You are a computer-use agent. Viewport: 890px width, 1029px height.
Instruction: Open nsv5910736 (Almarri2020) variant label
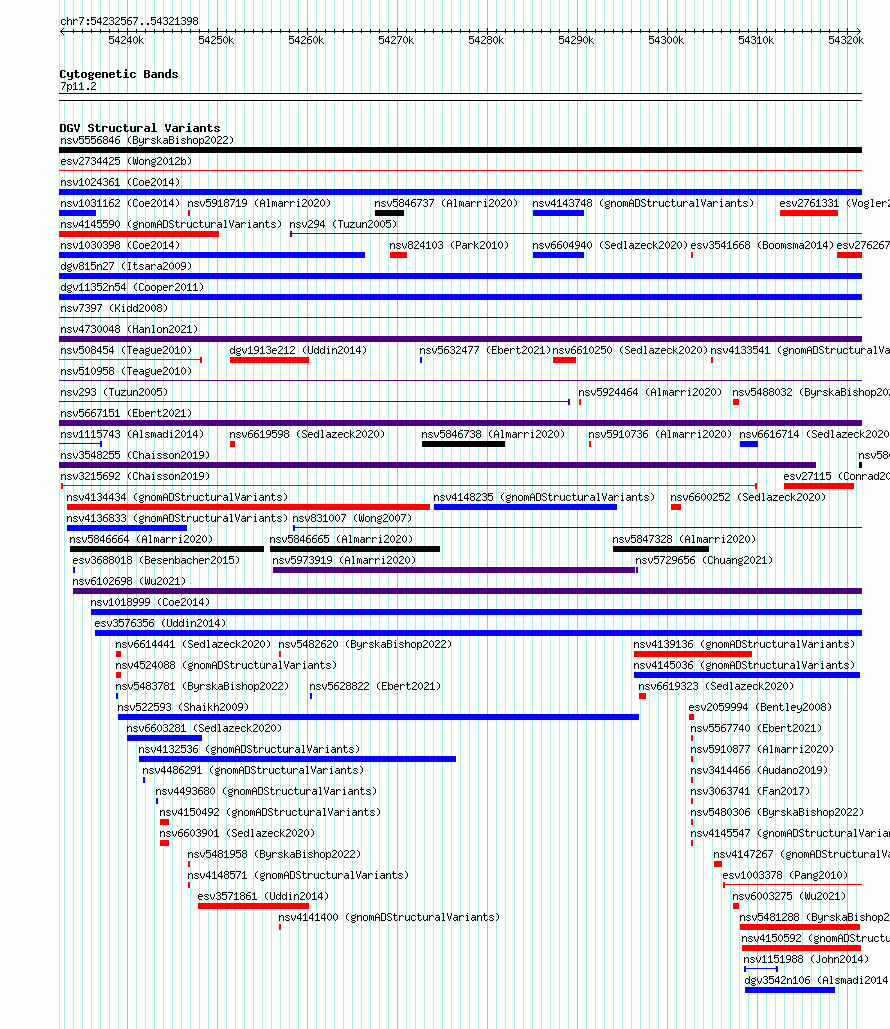click(x=660, y=434)
